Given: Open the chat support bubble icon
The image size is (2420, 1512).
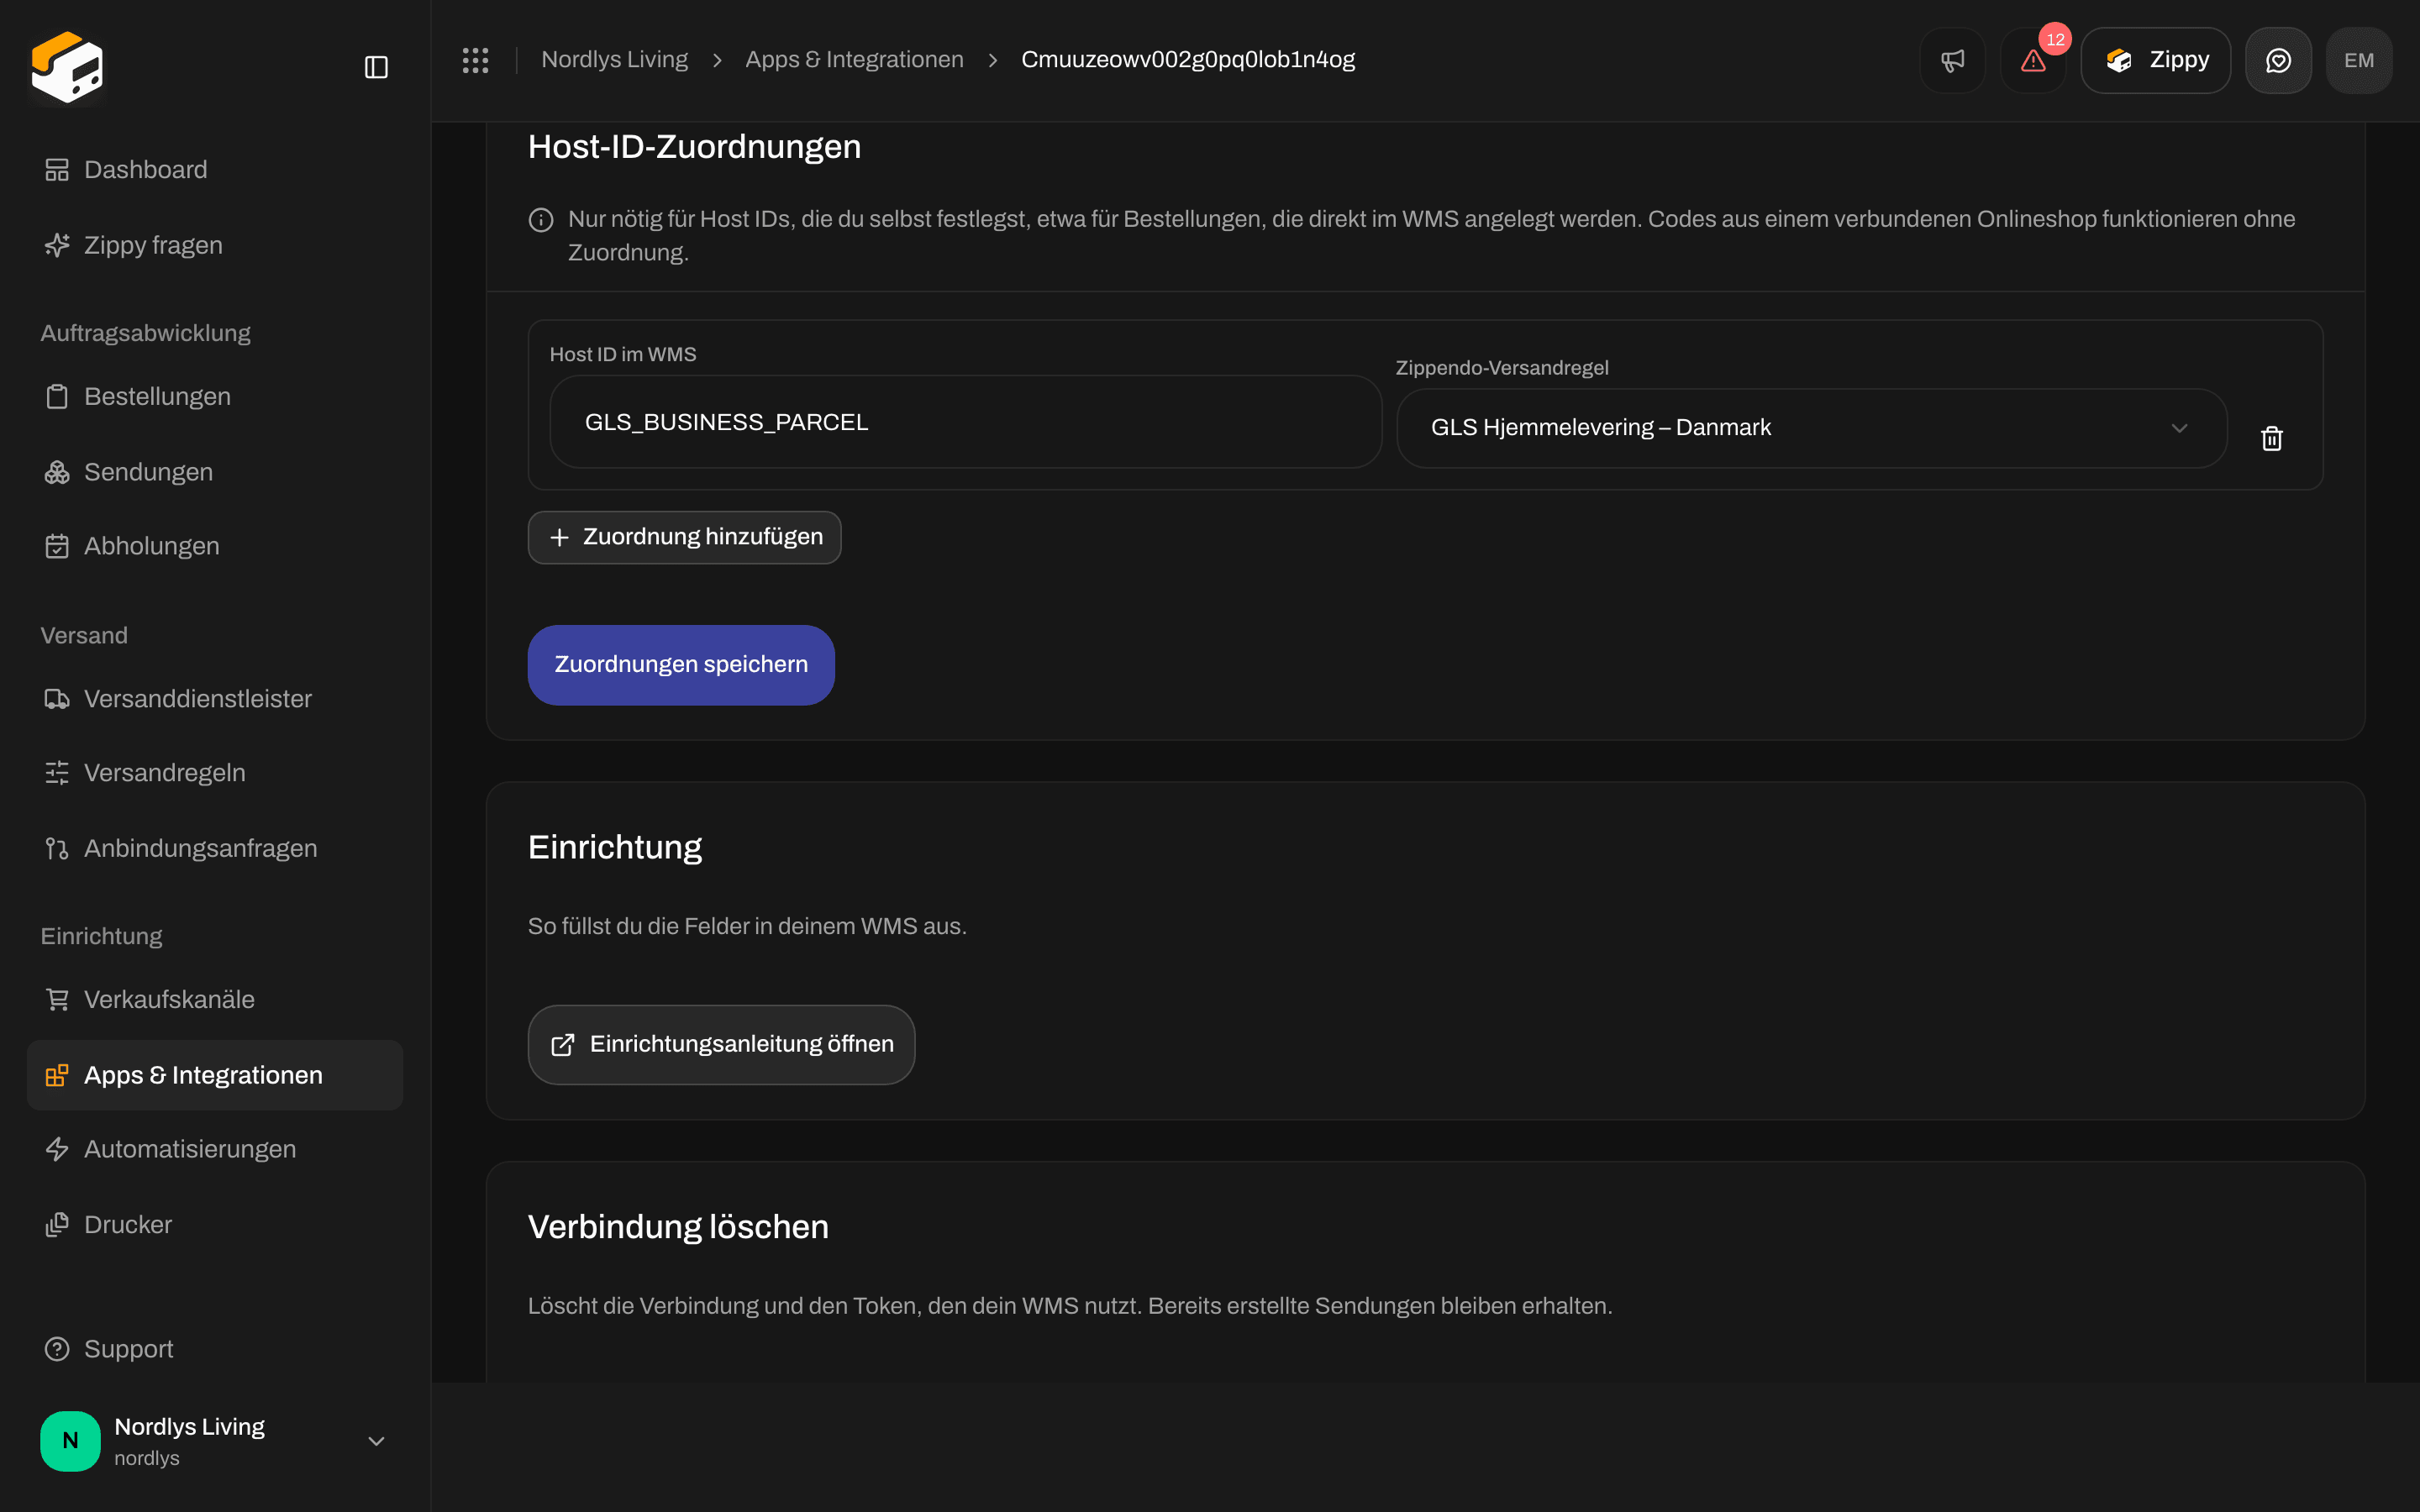Looking at the screenshot, I should tap(2278, 60).
